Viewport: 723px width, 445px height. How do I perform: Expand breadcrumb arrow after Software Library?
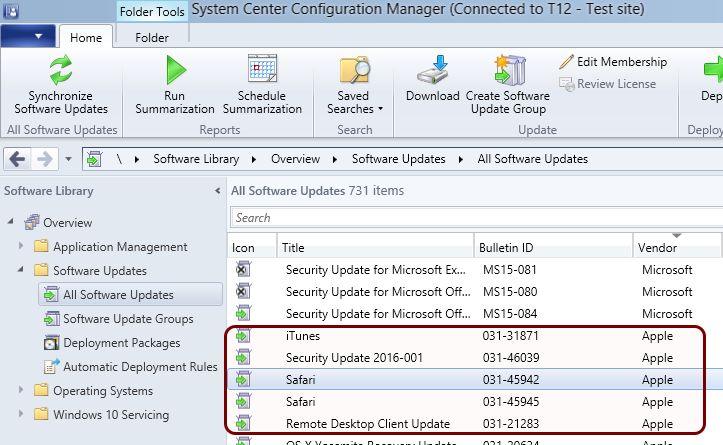click(x=254, y=160)
